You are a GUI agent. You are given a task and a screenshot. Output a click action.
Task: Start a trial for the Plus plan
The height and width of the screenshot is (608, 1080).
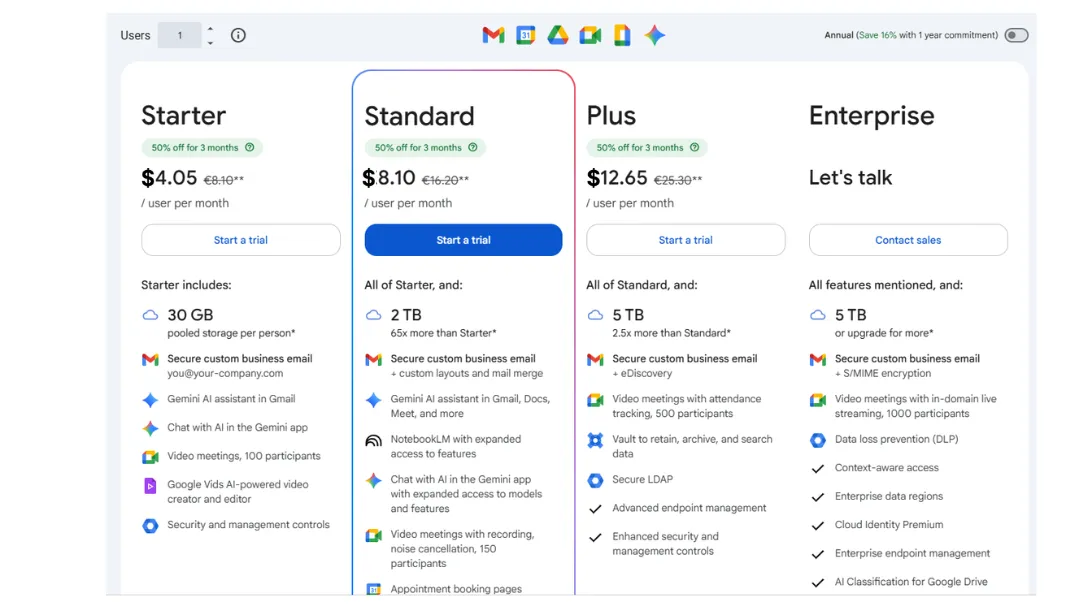685,240
